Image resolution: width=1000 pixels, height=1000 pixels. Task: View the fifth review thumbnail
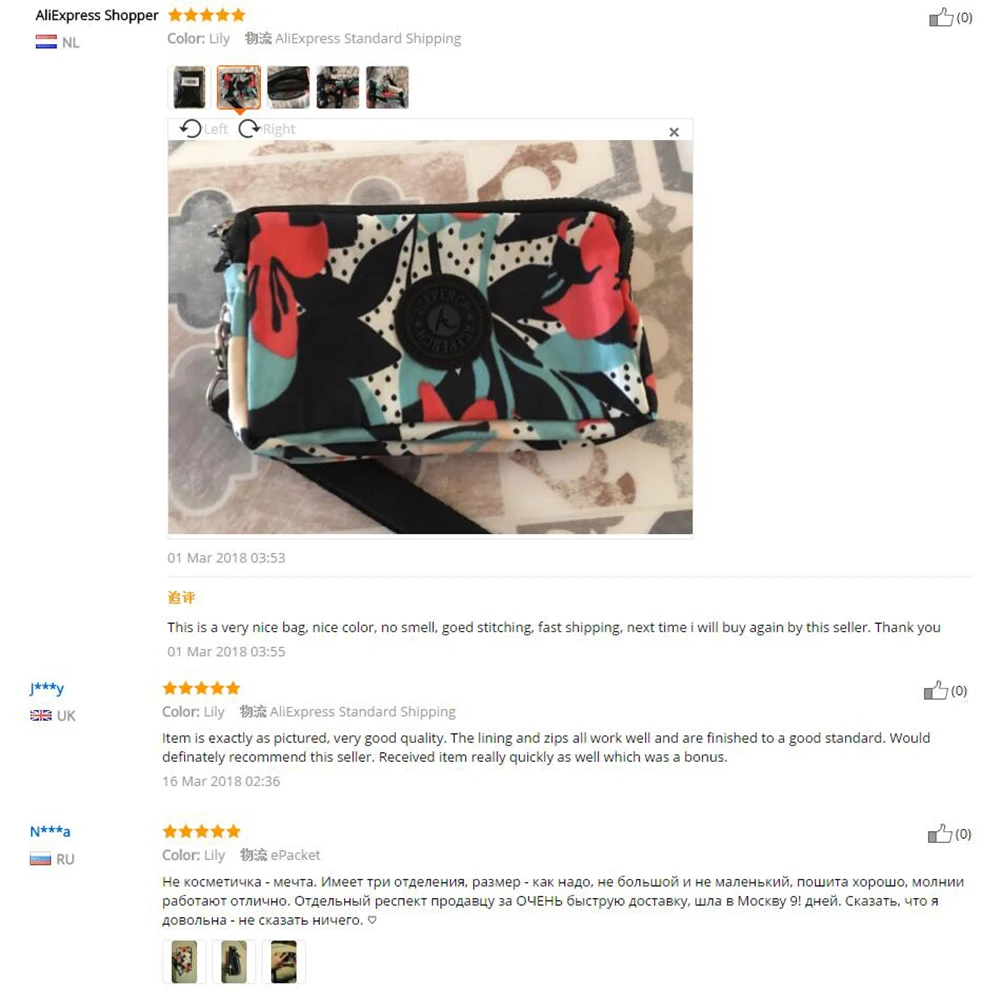pyautogui.click(x=387, y=87)
